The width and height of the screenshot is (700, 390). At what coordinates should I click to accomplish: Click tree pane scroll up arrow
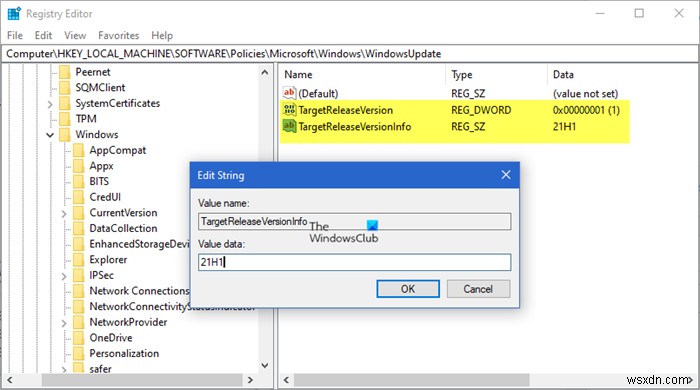265,72
